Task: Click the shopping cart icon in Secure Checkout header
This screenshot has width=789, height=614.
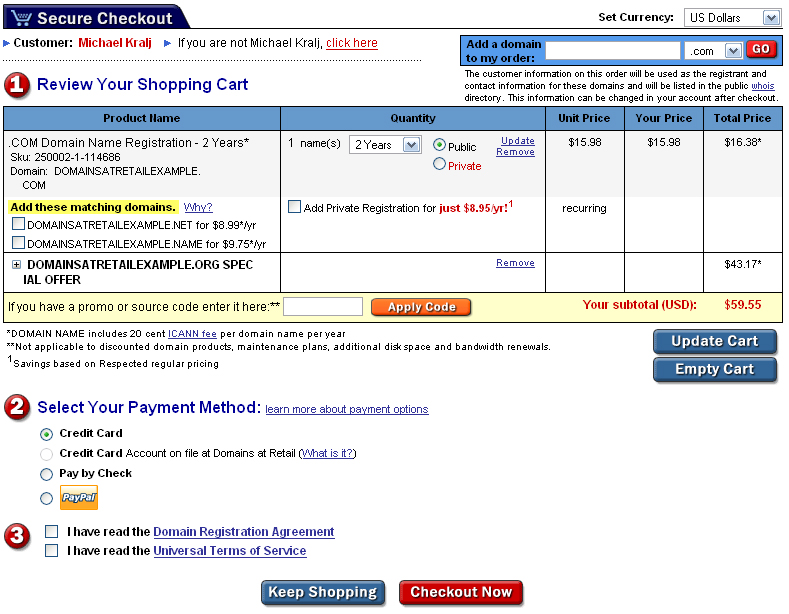Action: (22, 18)
